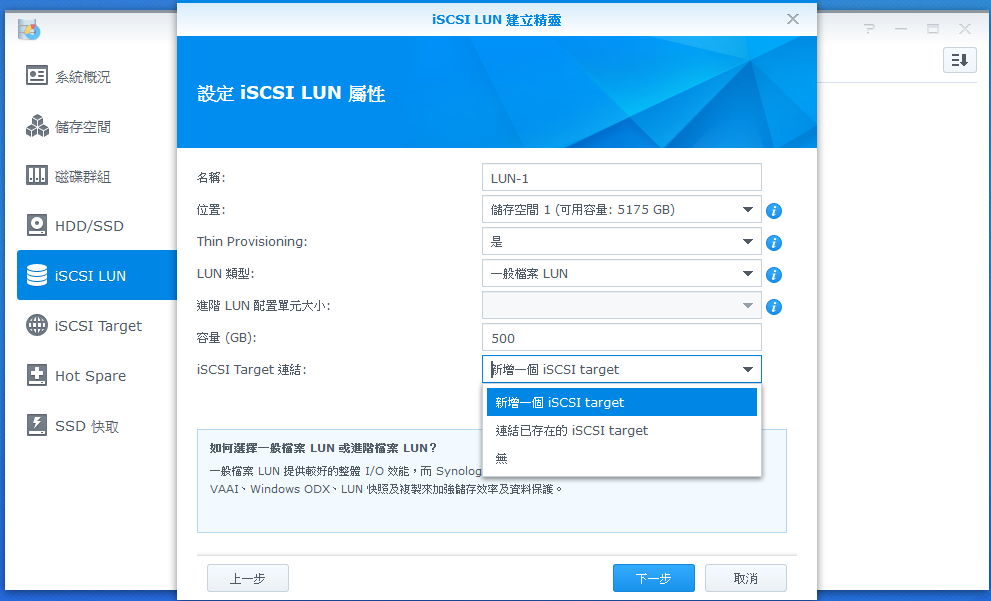Click the 如何選擇一般檔案 LUN help heading
The image size is (991, 601).
tap(323, 448)
